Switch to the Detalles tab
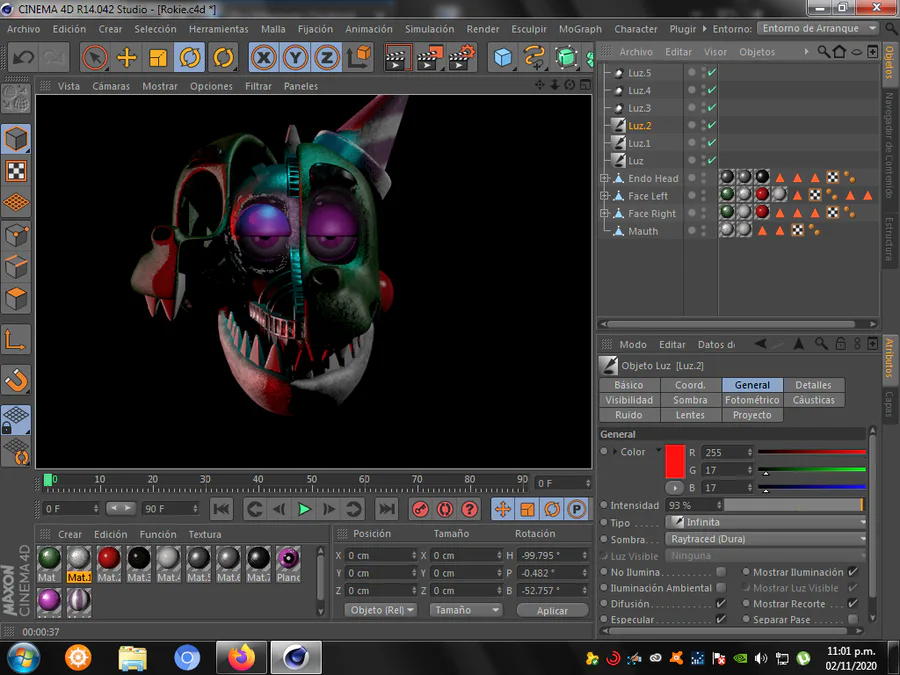 click(x=813, y=385)
